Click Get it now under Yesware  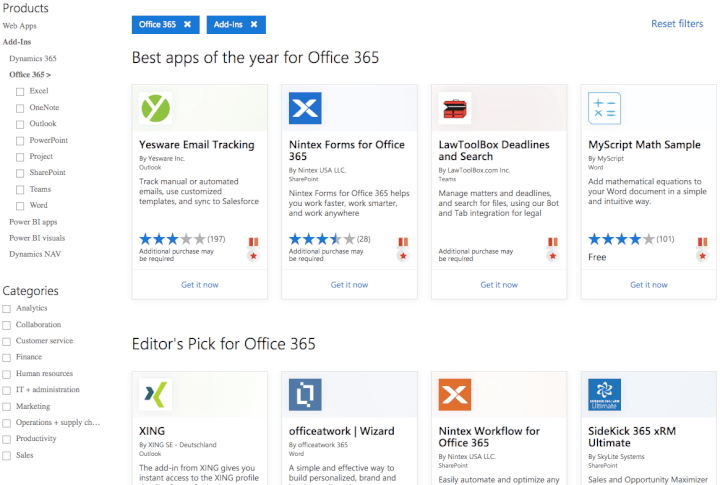tap(200, 285)
